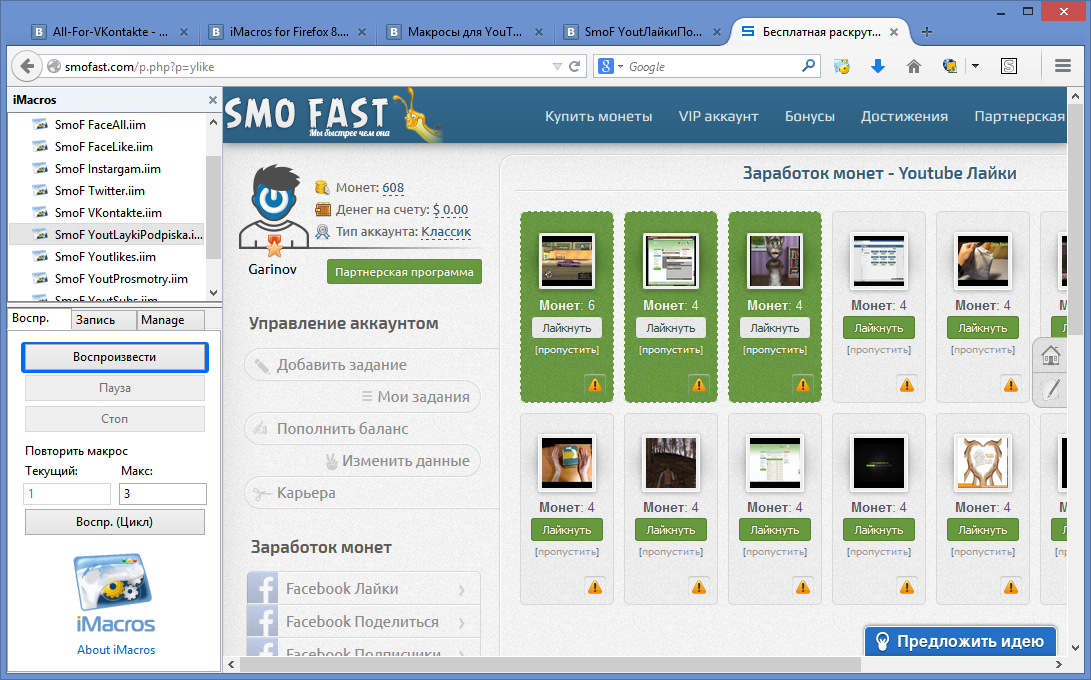
Task: Click the Garinov user avatar
Action: coord(274,209)
